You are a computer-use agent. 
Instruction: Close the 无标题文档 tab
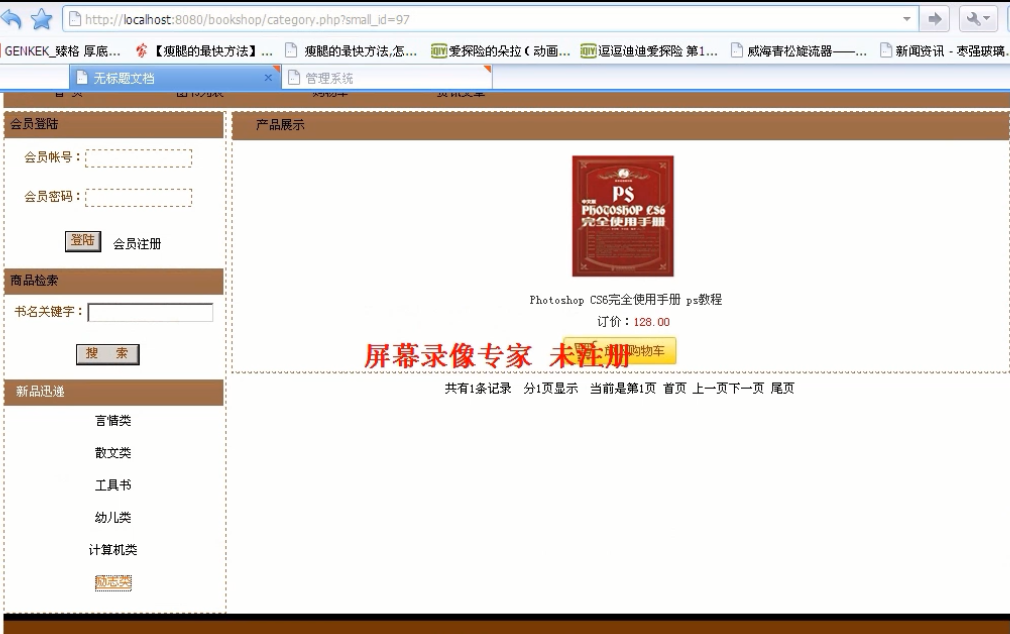[x=268, y=77]
